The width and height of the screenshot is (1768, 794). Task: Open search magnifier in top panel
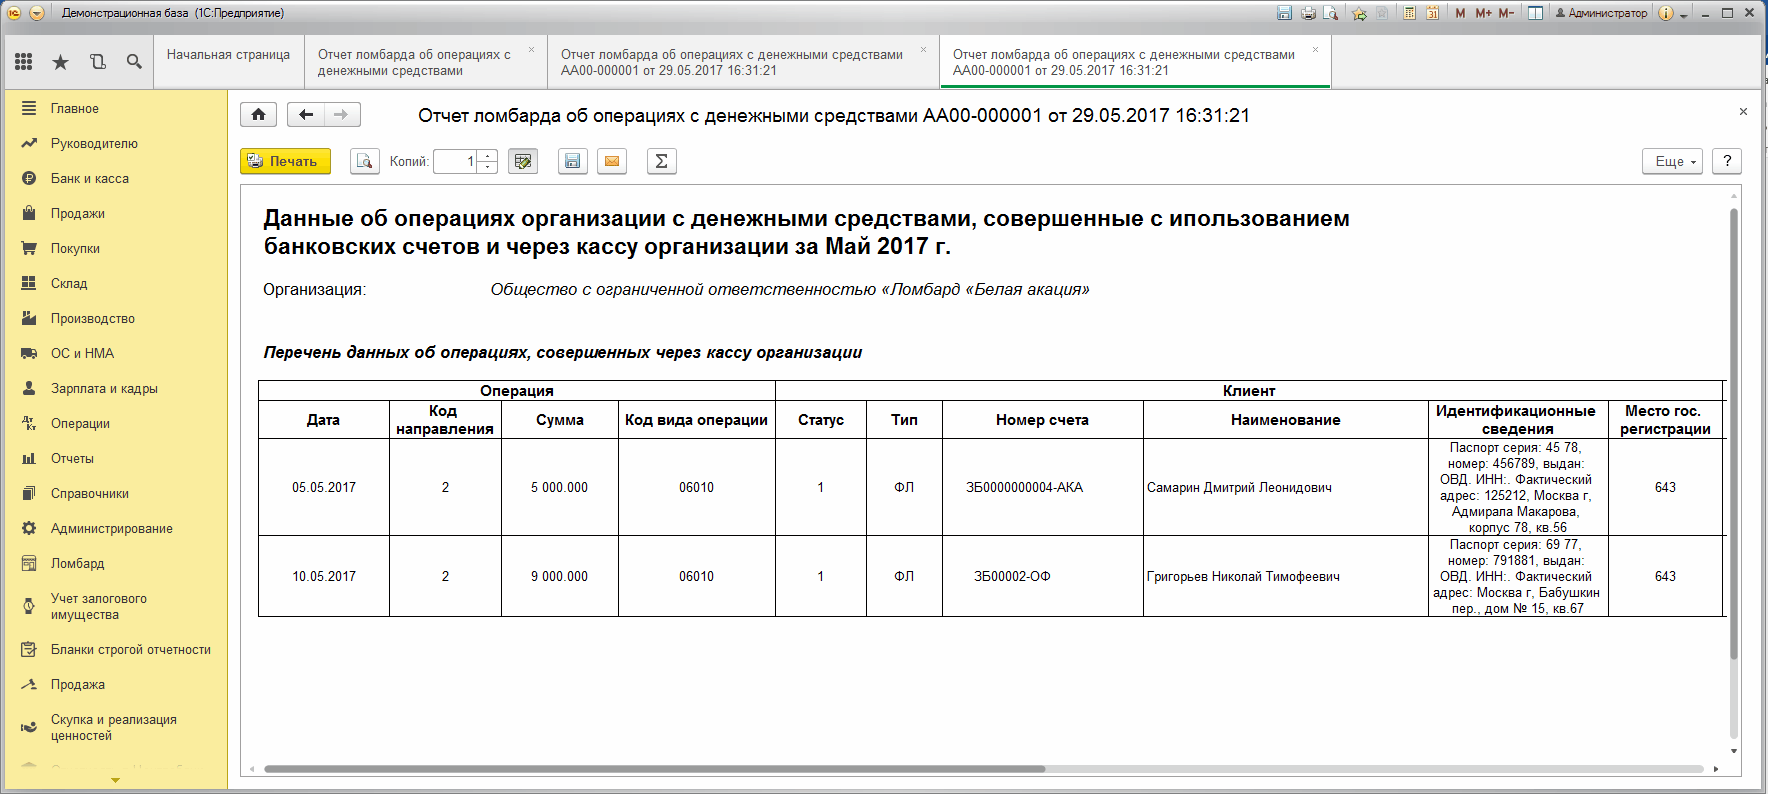pyautogui.click(x=134, y=62)
